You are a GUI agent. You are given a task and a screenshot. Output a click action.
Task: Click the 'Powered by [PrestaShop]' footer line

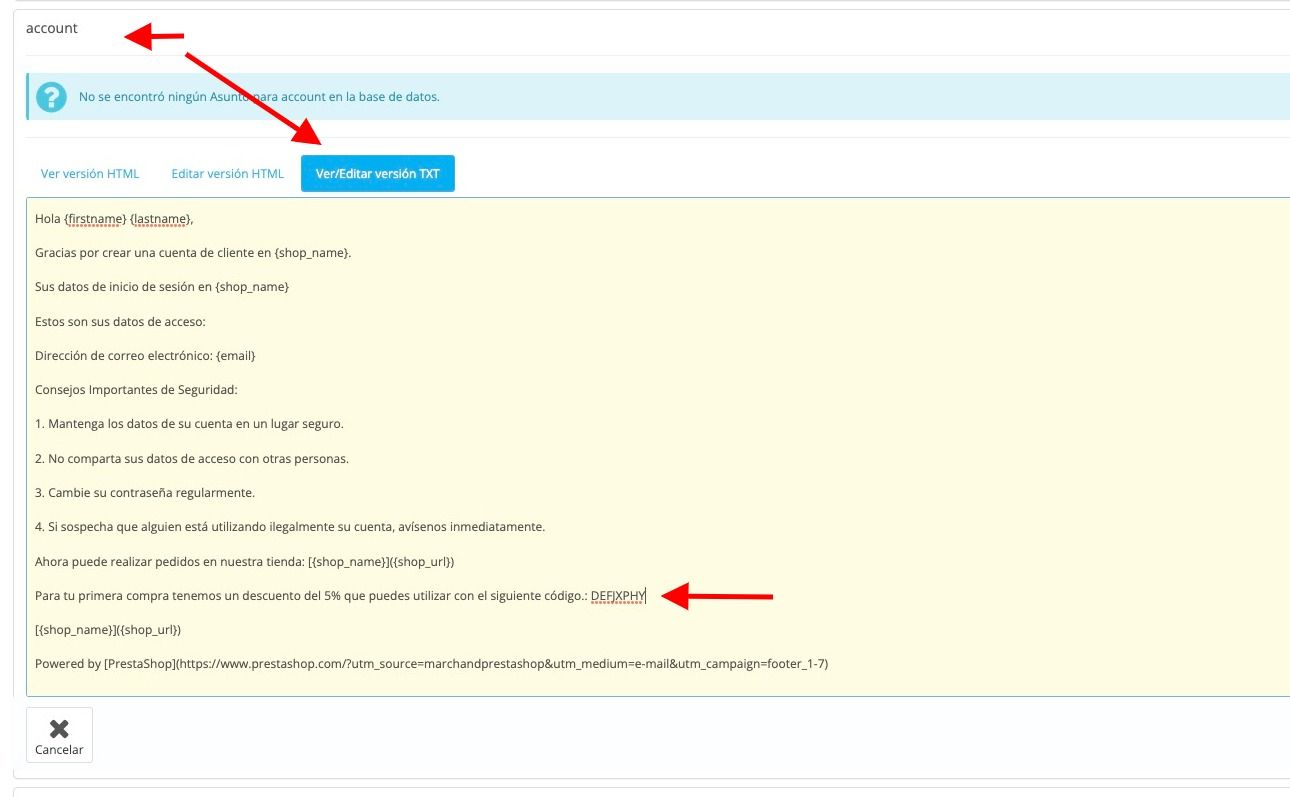point(432,664)
